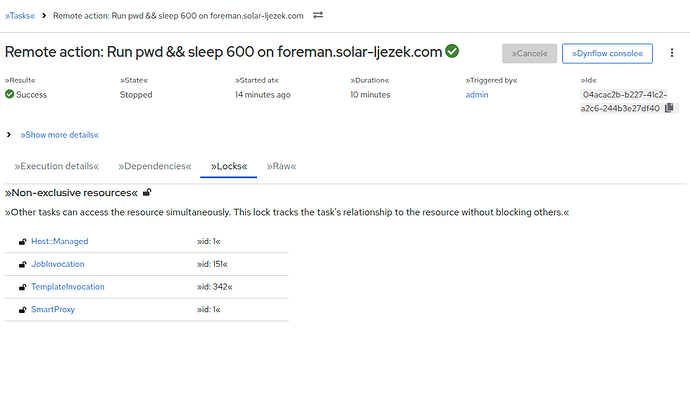Click the lock icon beside TemplateInvocation
Screen dimensions: 690x395
(22, 287)
